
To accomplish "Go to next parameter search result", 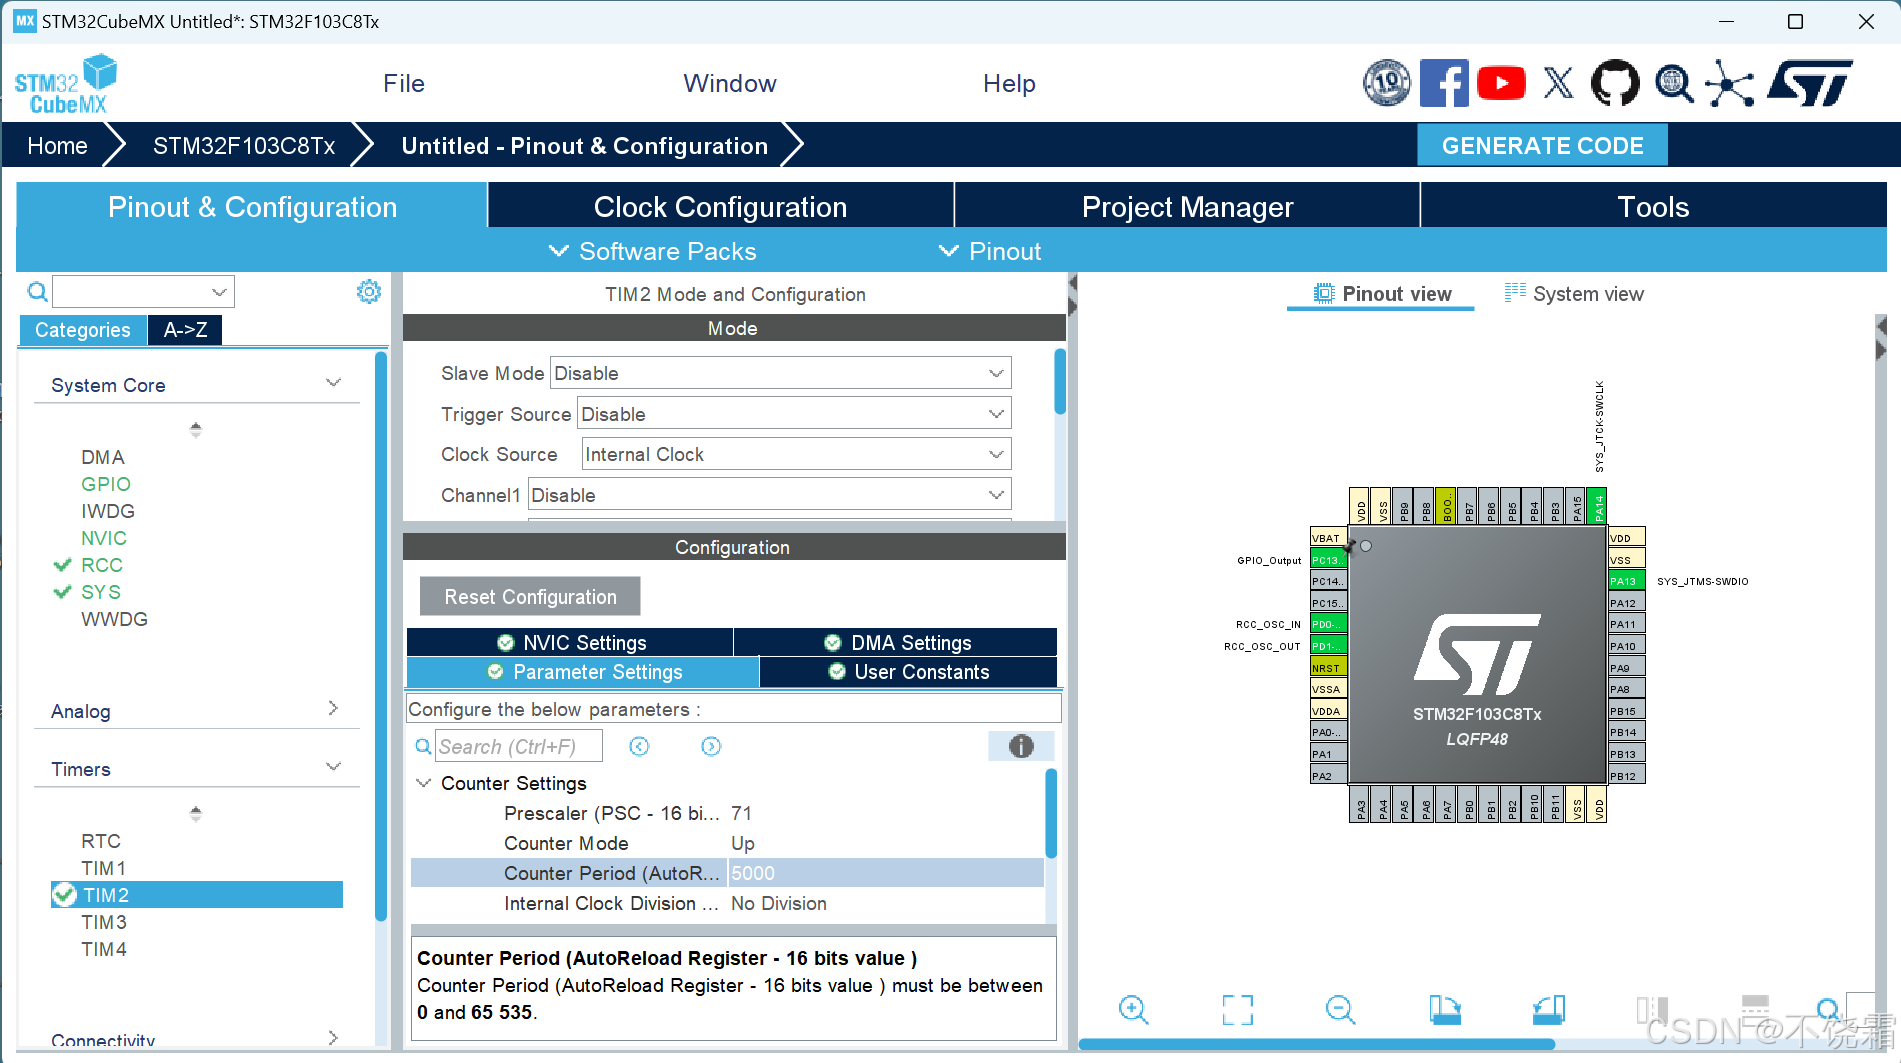I will 711,746.
